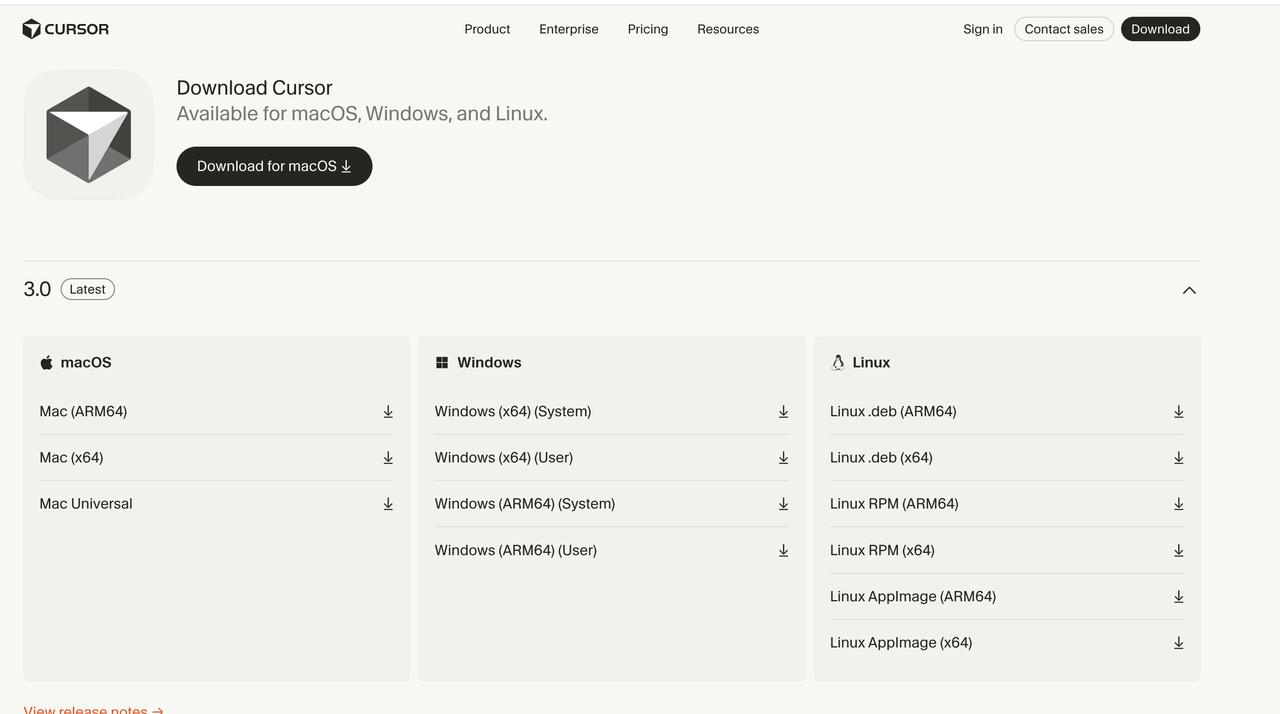
Task: Click download icon for Linux AppImage (x64)
Action: point(1179,643)
